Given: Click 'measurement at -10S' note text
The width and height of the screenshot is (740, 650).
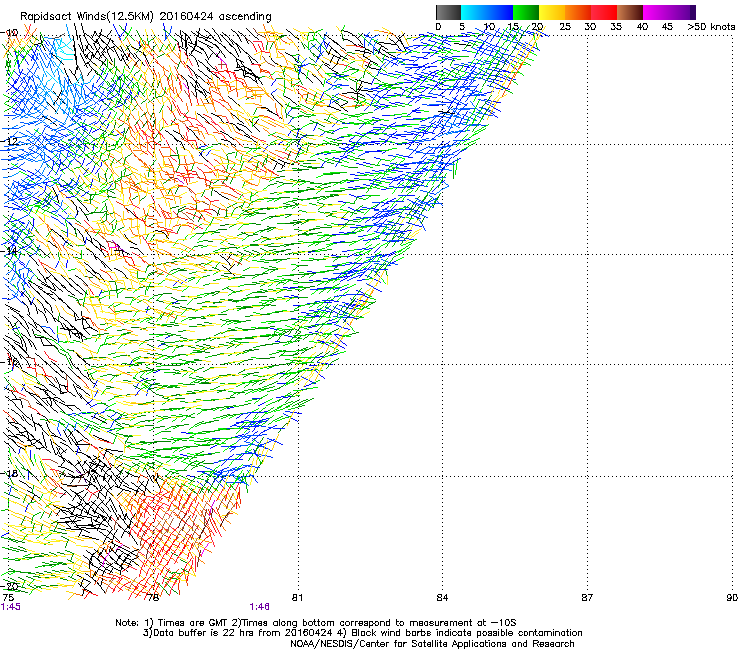Looking at the screenshot, I should pyautogui.click(x=462, y=623).
